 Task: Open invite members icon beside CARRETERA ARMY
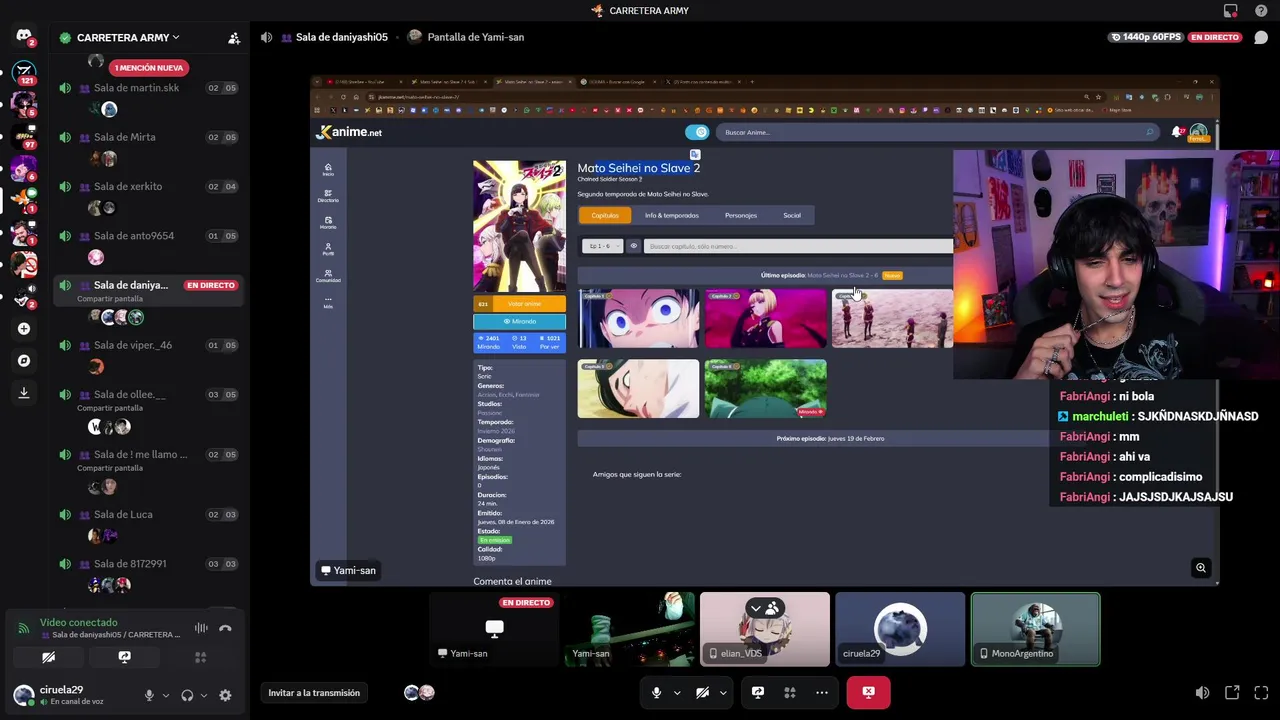[x=233, y=38]
